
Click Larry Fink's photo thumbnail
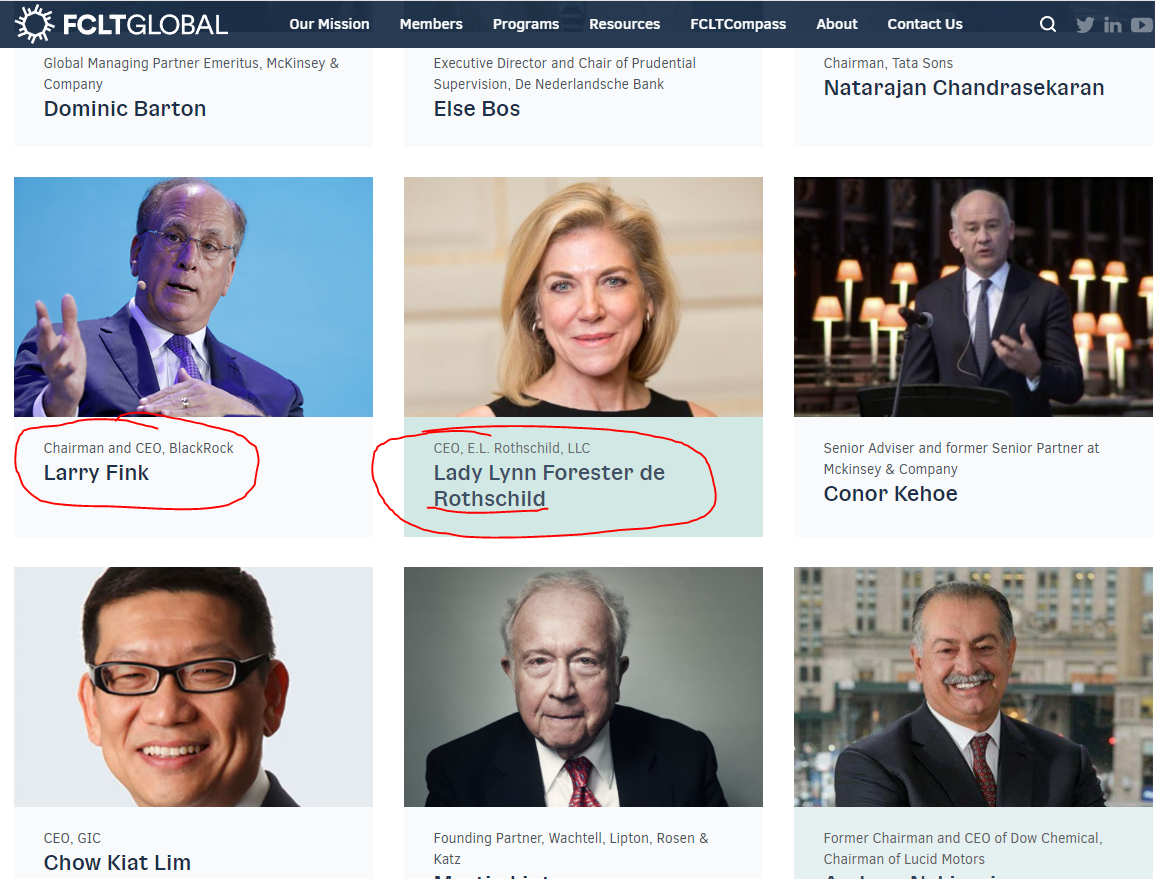[193, 296]
